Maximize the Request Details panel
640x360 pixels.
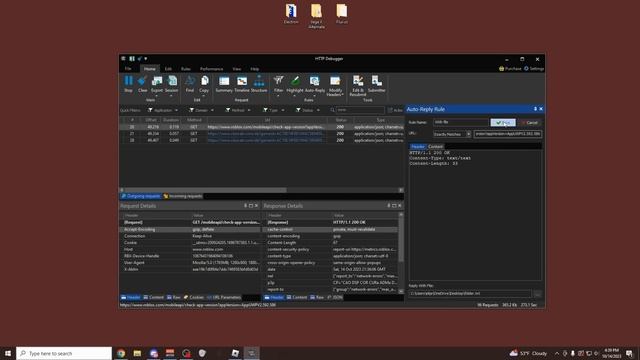pos(251,206)
